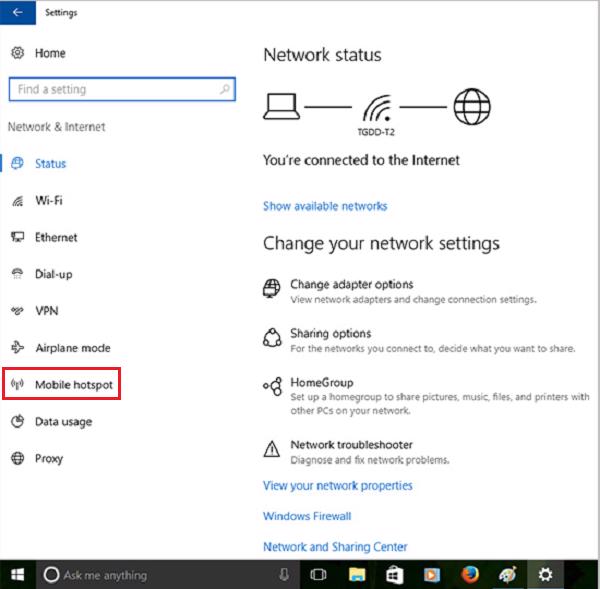Open Dial-up settings

(53, 274)
